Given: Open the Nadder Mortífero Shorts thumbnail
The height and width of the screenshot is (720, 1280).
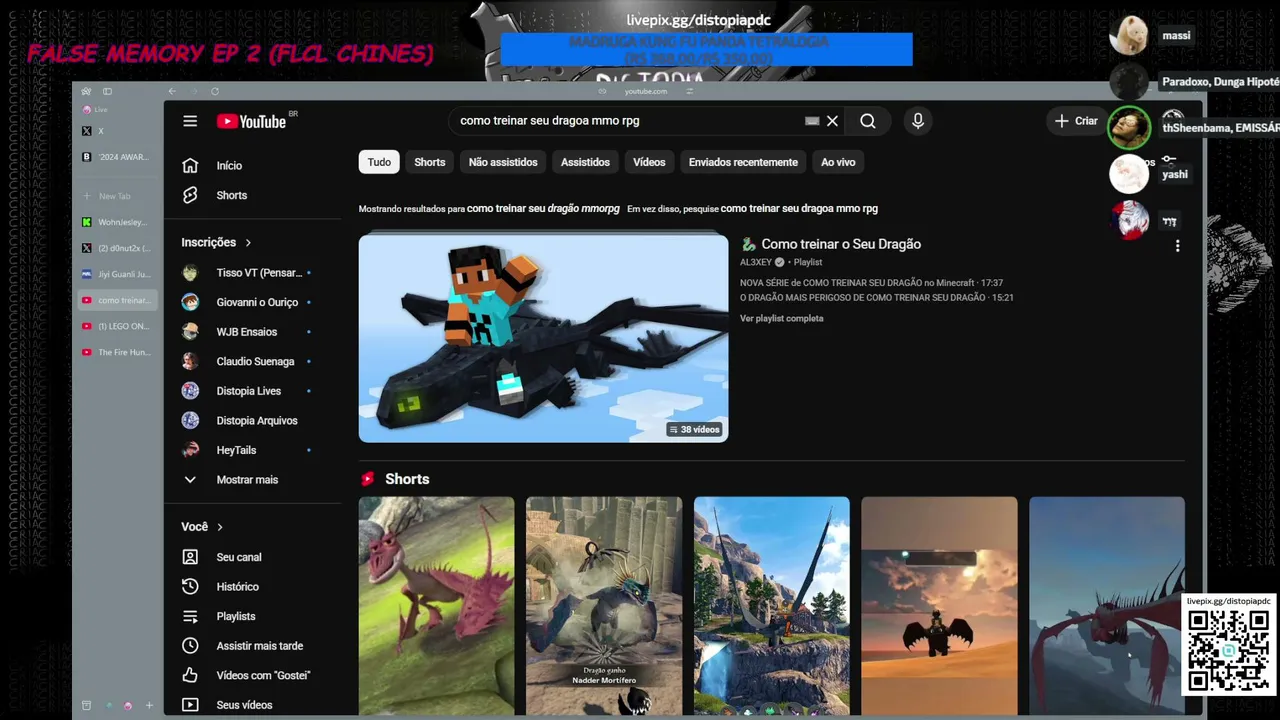Looking at the screenshot, I should pyautogui.click(x=604, y=606).
